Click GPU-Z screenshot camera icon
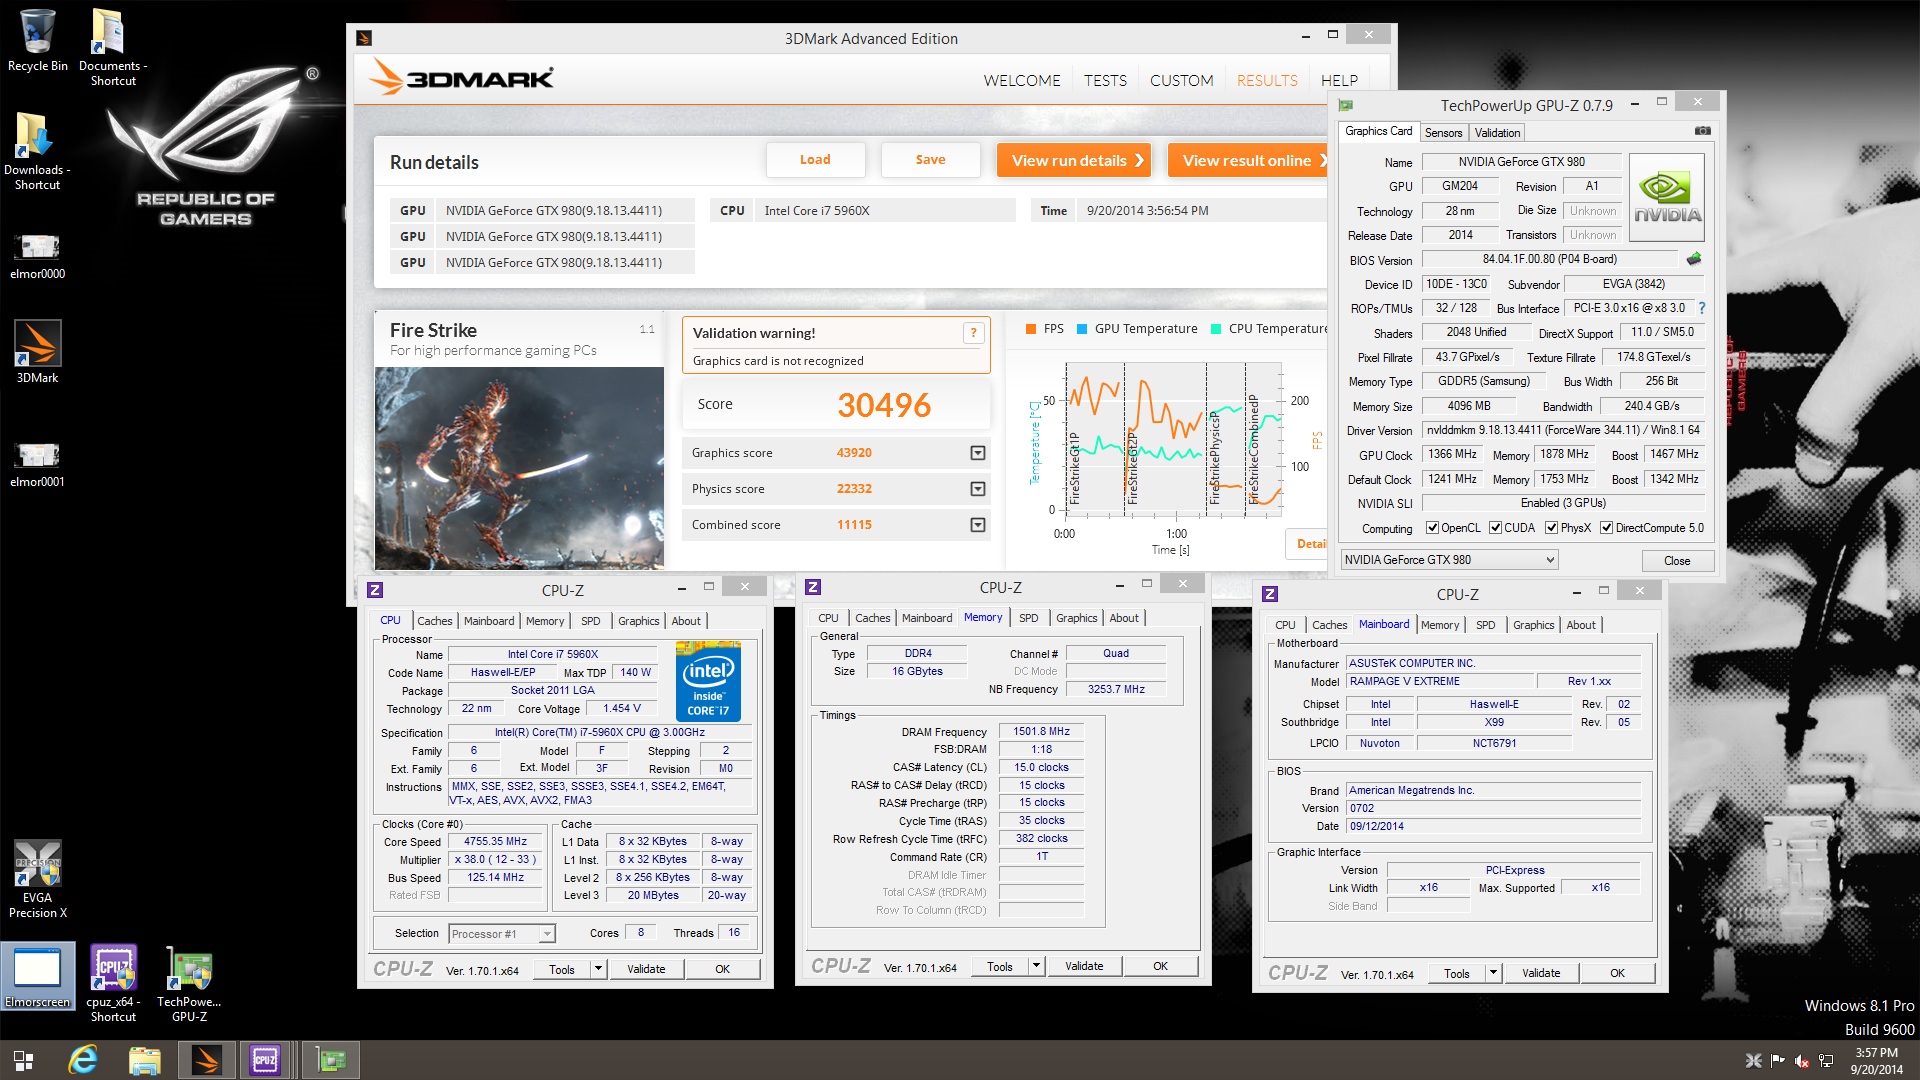 tap(1702, 131)
